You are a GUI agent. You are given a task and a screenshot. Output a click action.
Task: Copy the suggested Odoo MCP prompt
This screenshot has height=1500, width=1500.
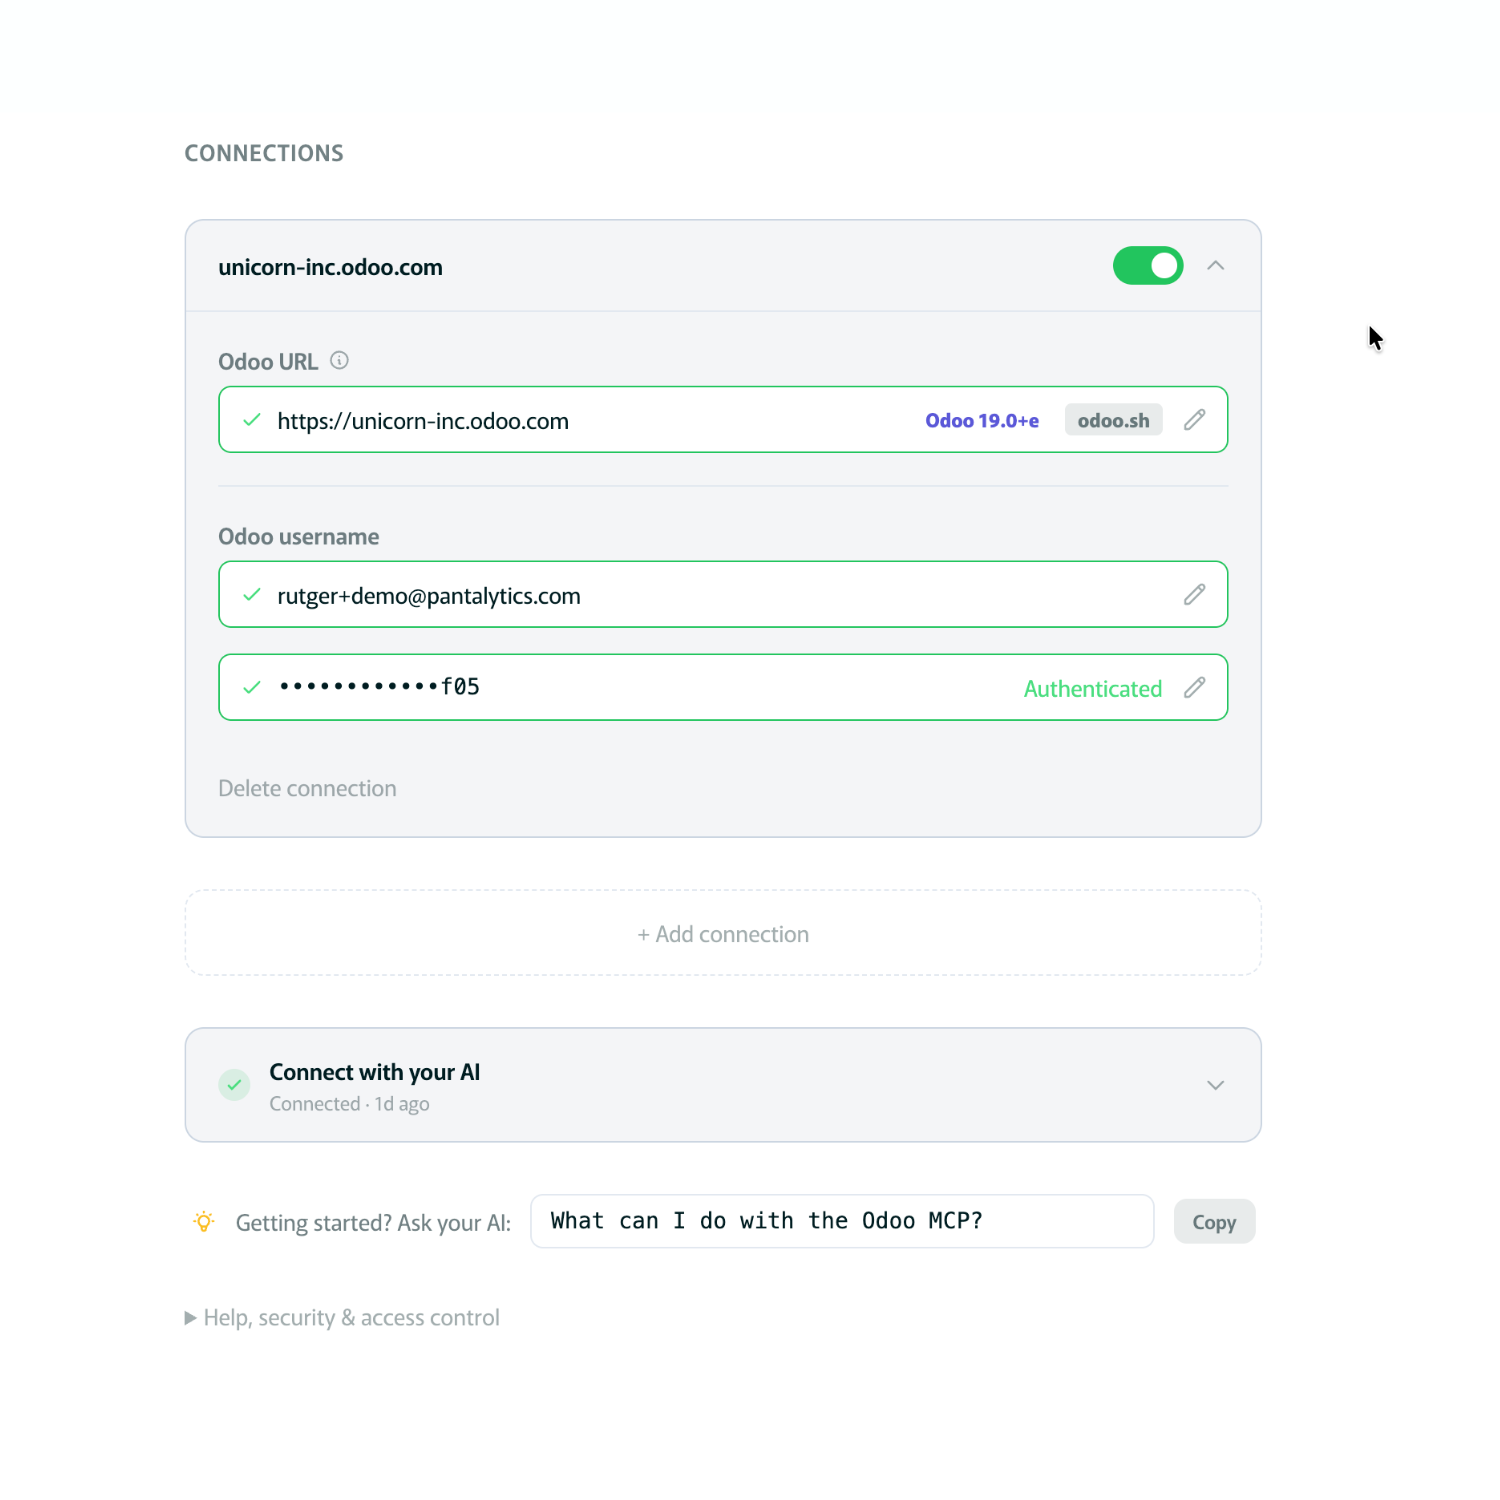1214,1222
